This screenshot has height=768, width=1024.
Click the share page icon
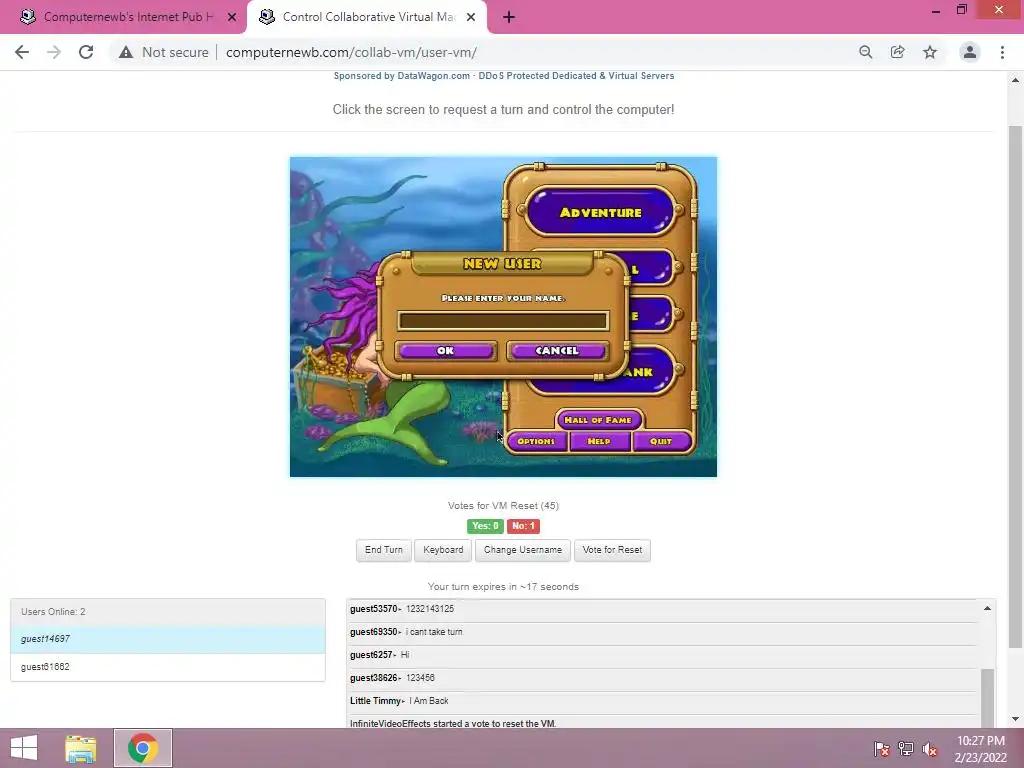[898, 52]
